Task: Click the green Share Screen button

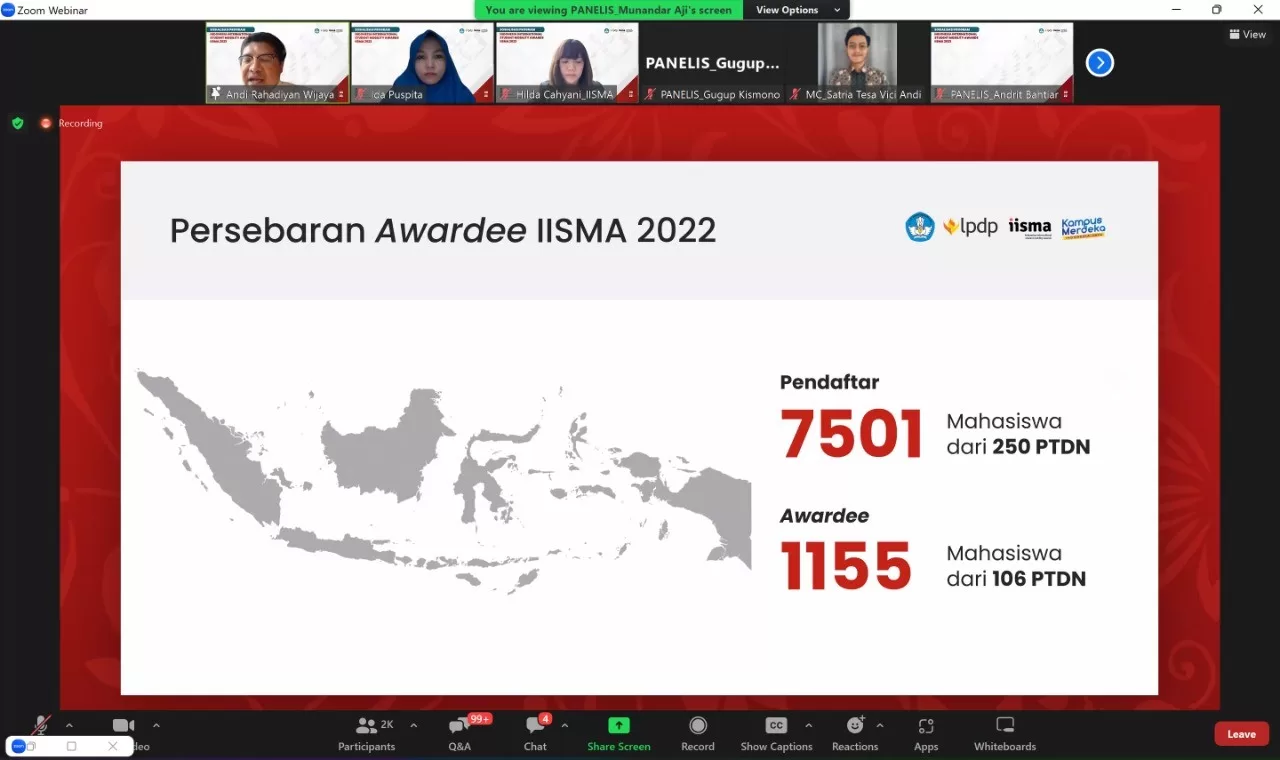Action: pos(619,733)
